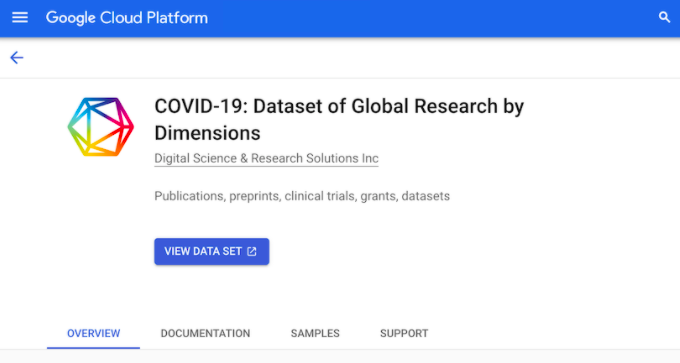The image size is (680, 363).
Task: Click the search magnifier icon
Action: 664,17
